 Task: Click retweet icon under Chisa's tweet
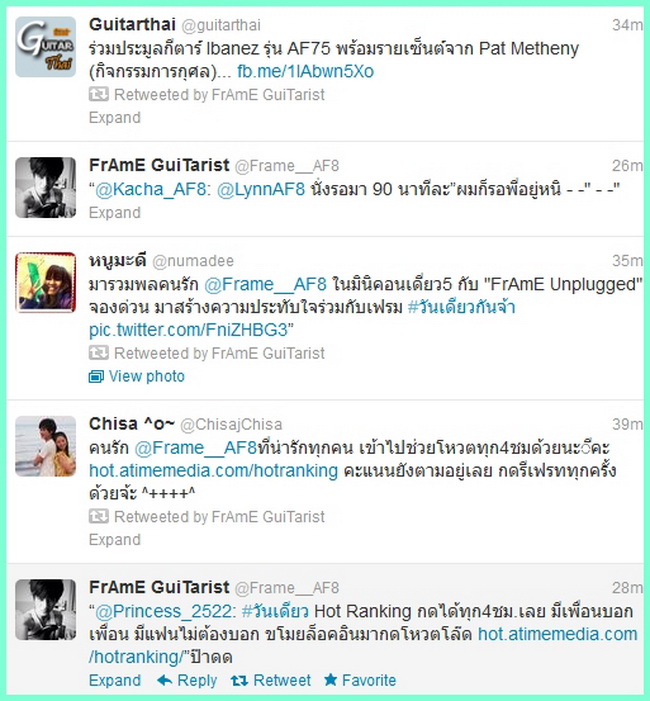tap(98, 516)
